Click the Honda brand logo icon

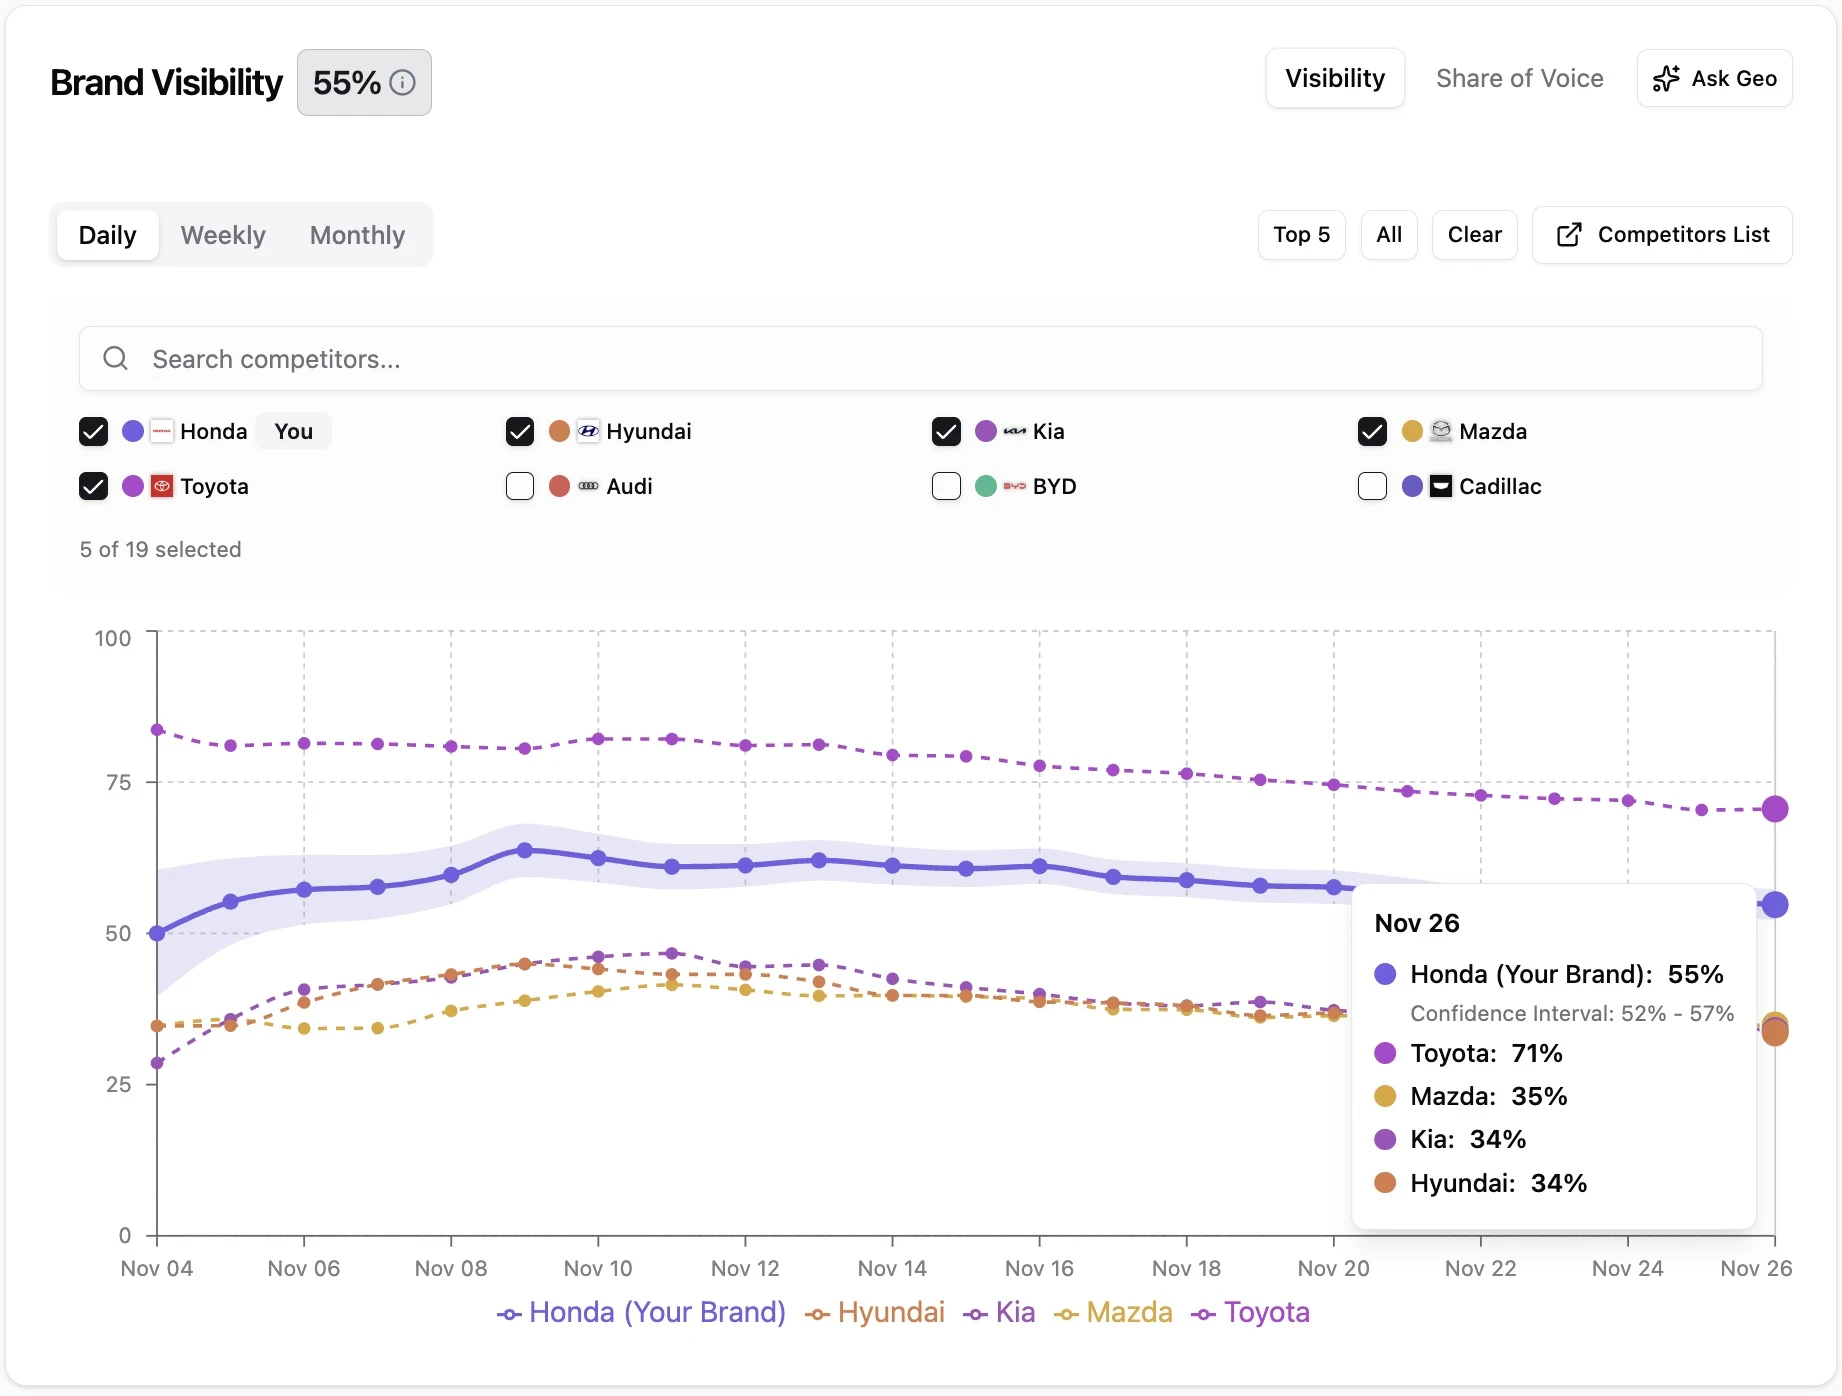[x=162, y=431]
